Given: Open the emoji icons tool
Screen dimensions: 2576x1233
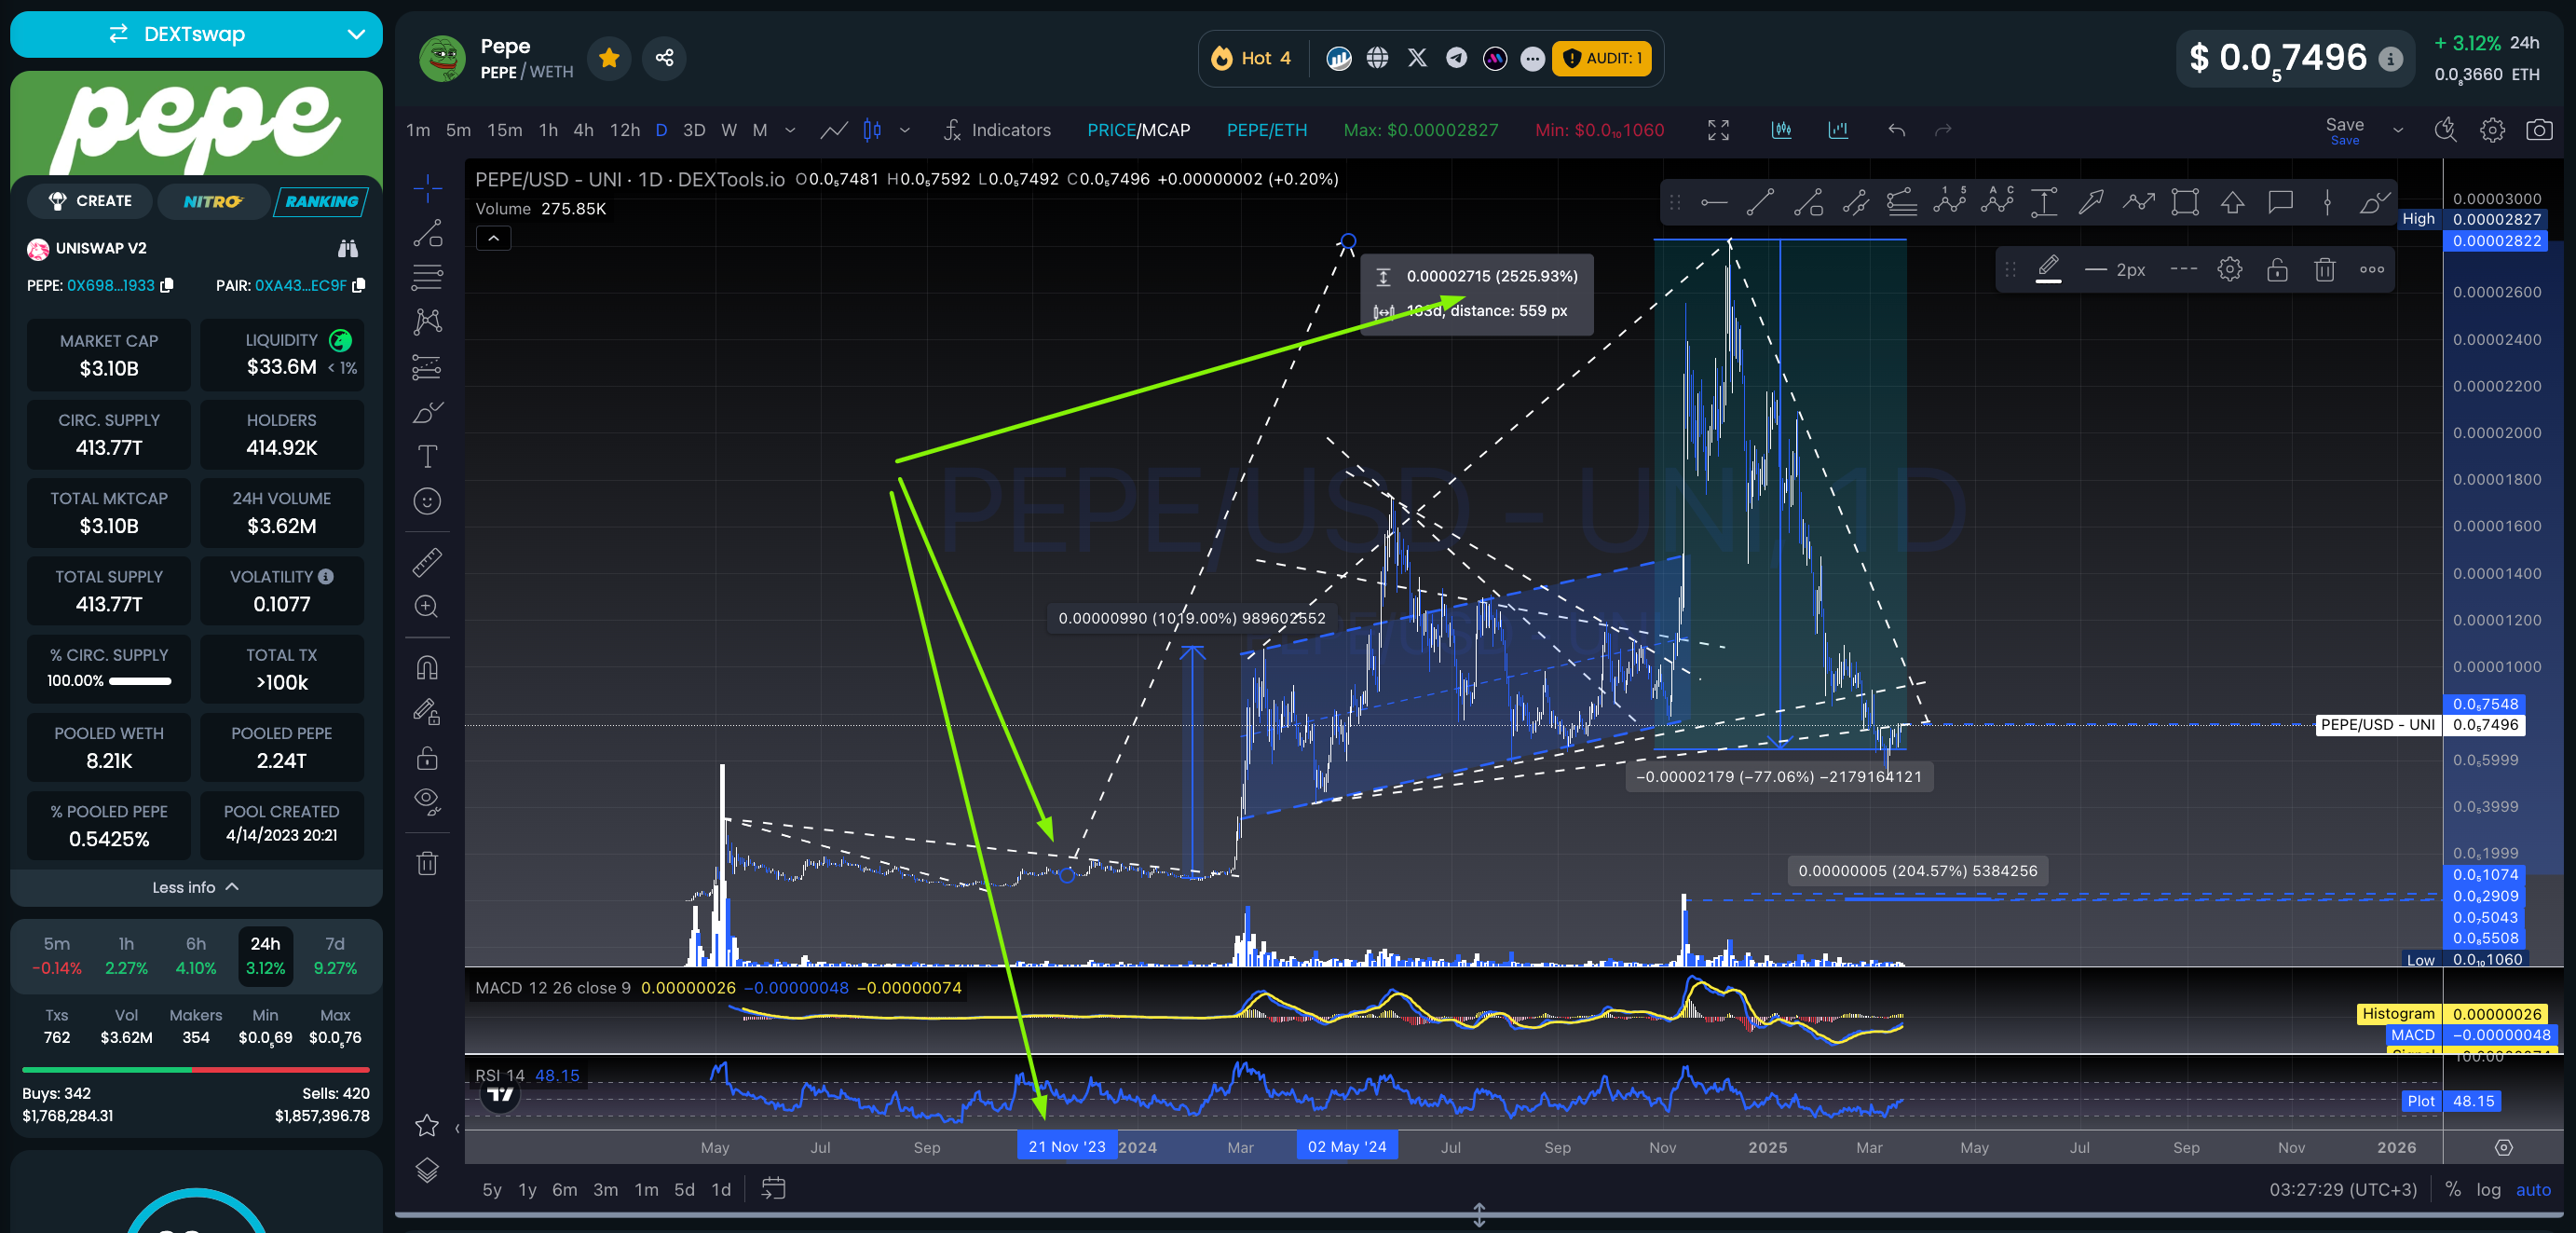Looking at the screenshot, I should (x=428, y=501).
